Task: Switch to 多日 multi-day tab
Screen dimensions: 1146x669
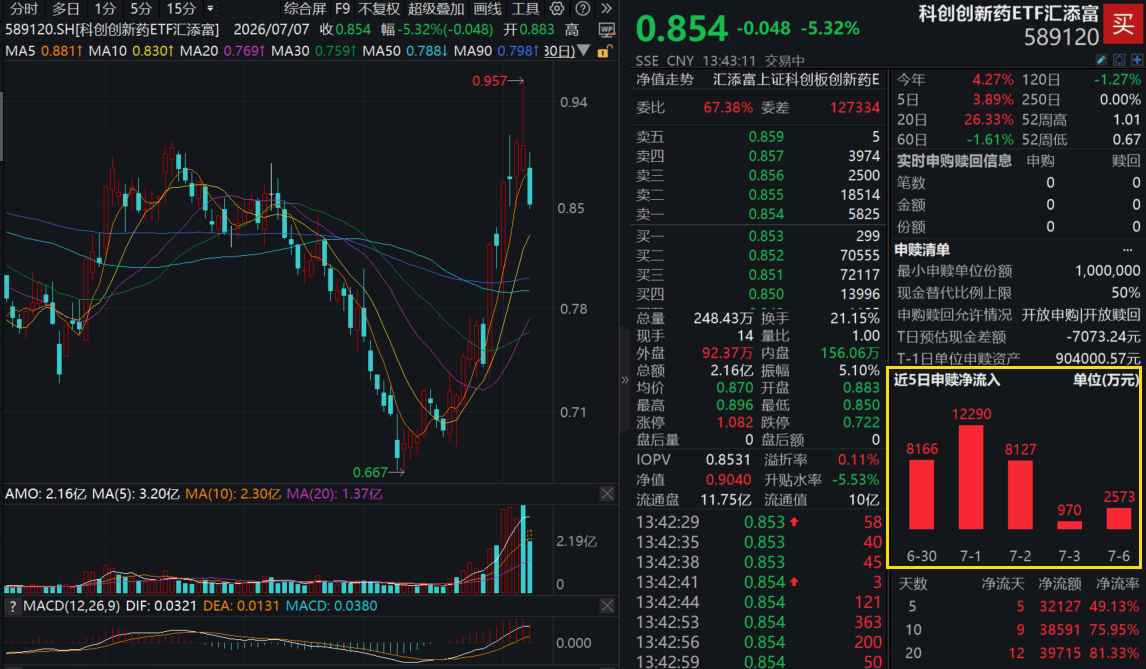Action: coord(66,9)
